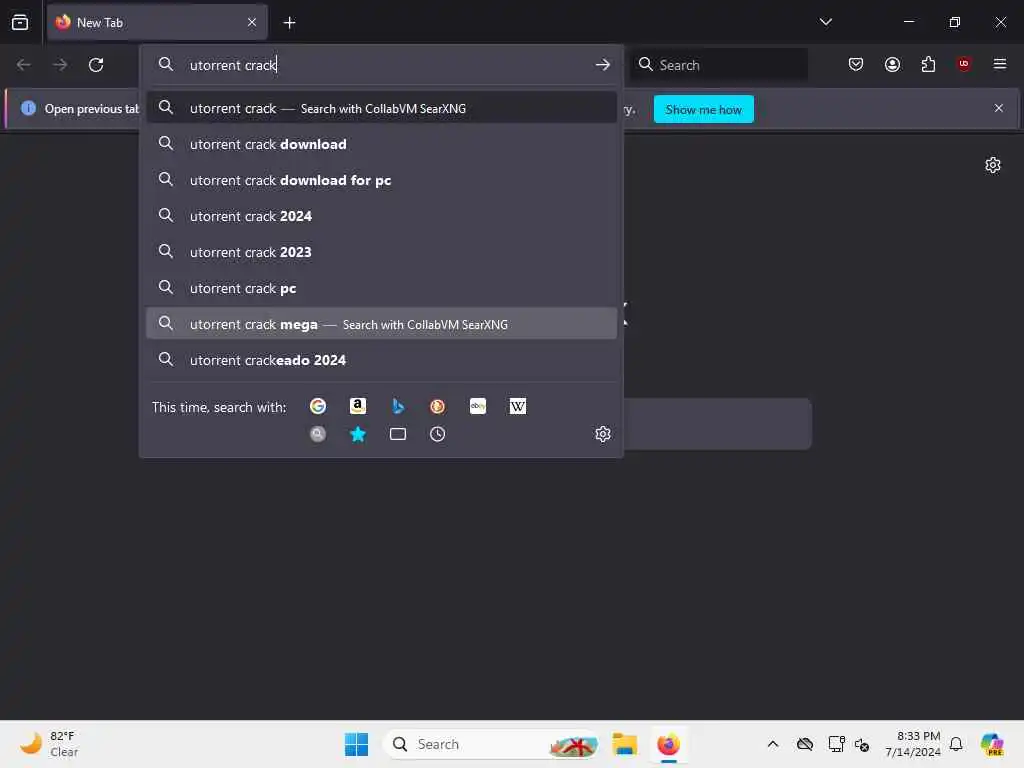
Task: Search with DuckDuckGo engine icon
Action: [x=438, y=406]
